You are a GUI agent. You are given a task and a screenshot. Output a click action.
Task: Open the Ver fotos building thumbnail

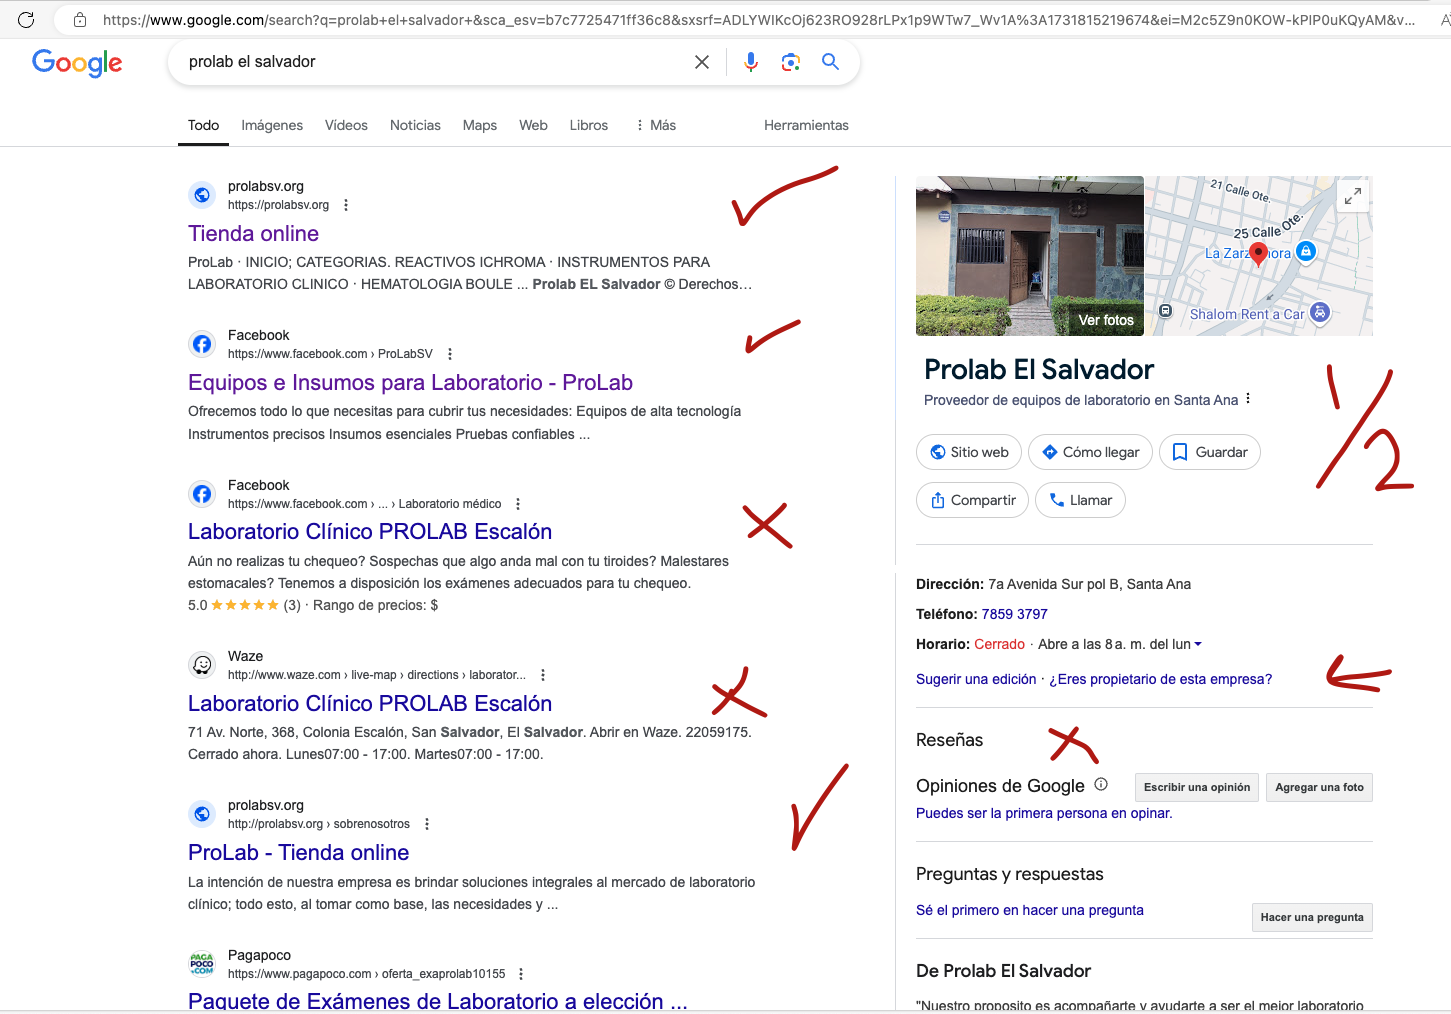click(1030, 256)
